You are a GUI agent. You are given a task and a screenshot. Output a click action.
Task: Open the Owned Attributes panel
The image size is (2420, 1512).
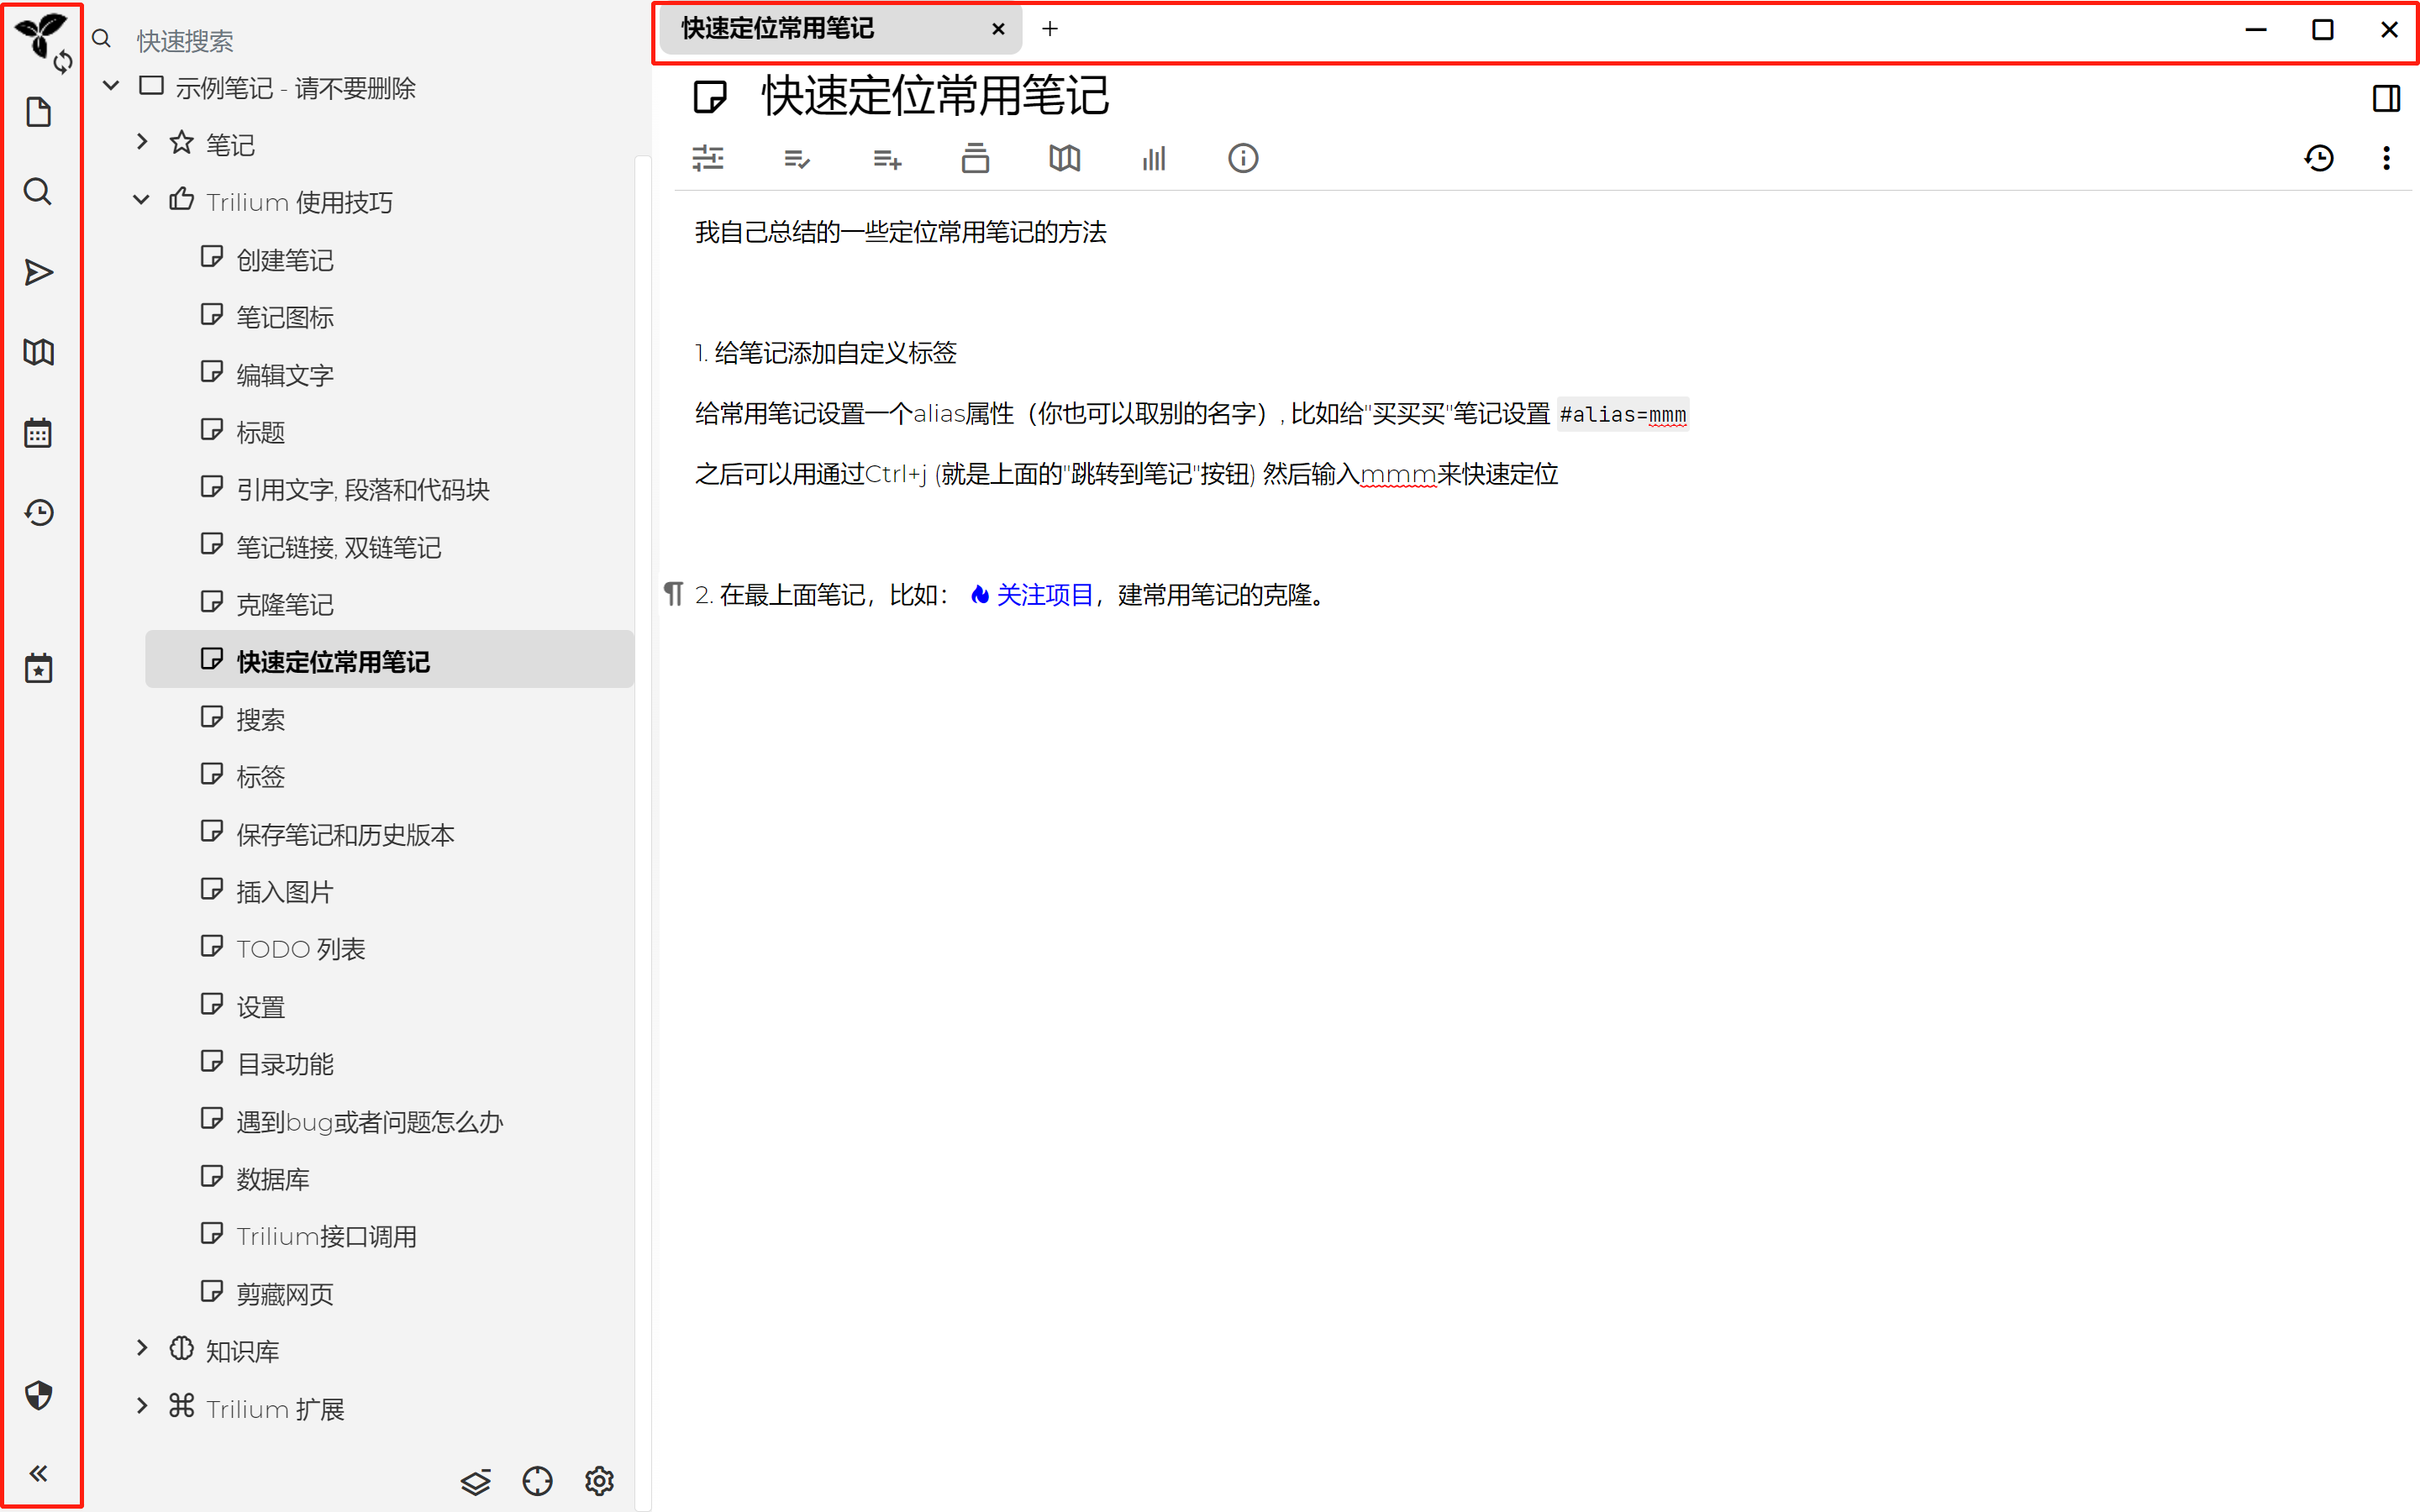click(797, 158)
